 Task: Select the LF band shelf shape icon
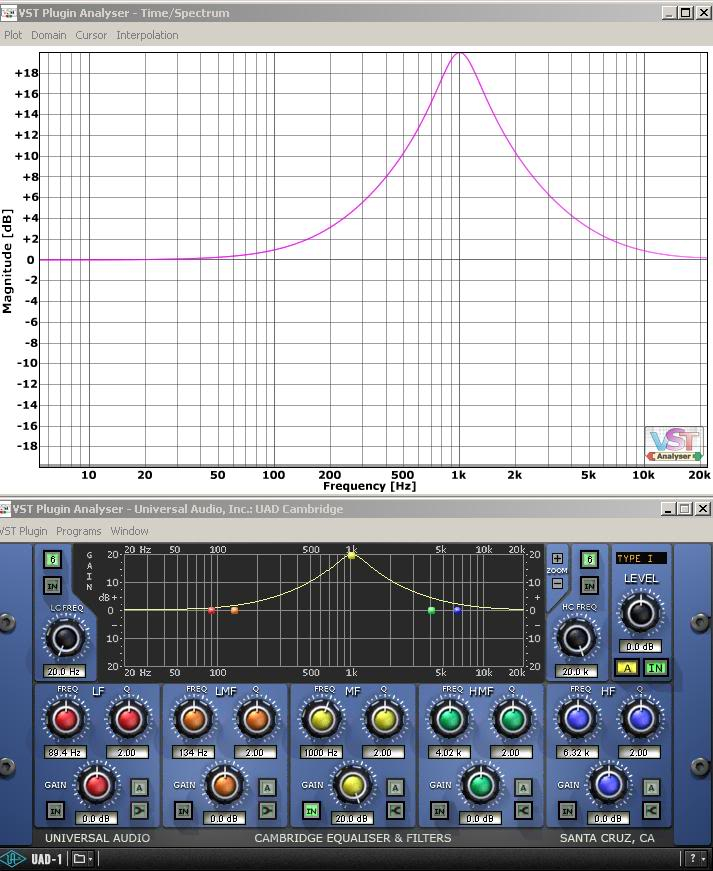(x=139, y=810)
